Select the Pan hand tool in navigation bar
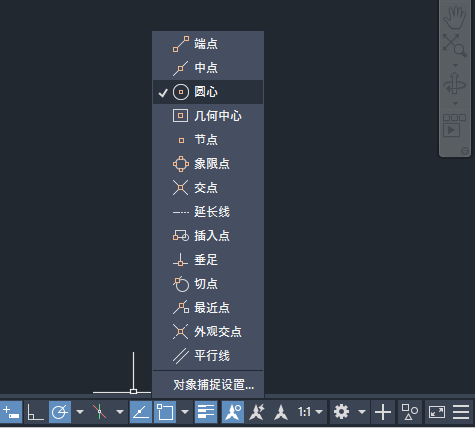Image resolution: width=475 pixels, height=428 pixels. (454, 18)
